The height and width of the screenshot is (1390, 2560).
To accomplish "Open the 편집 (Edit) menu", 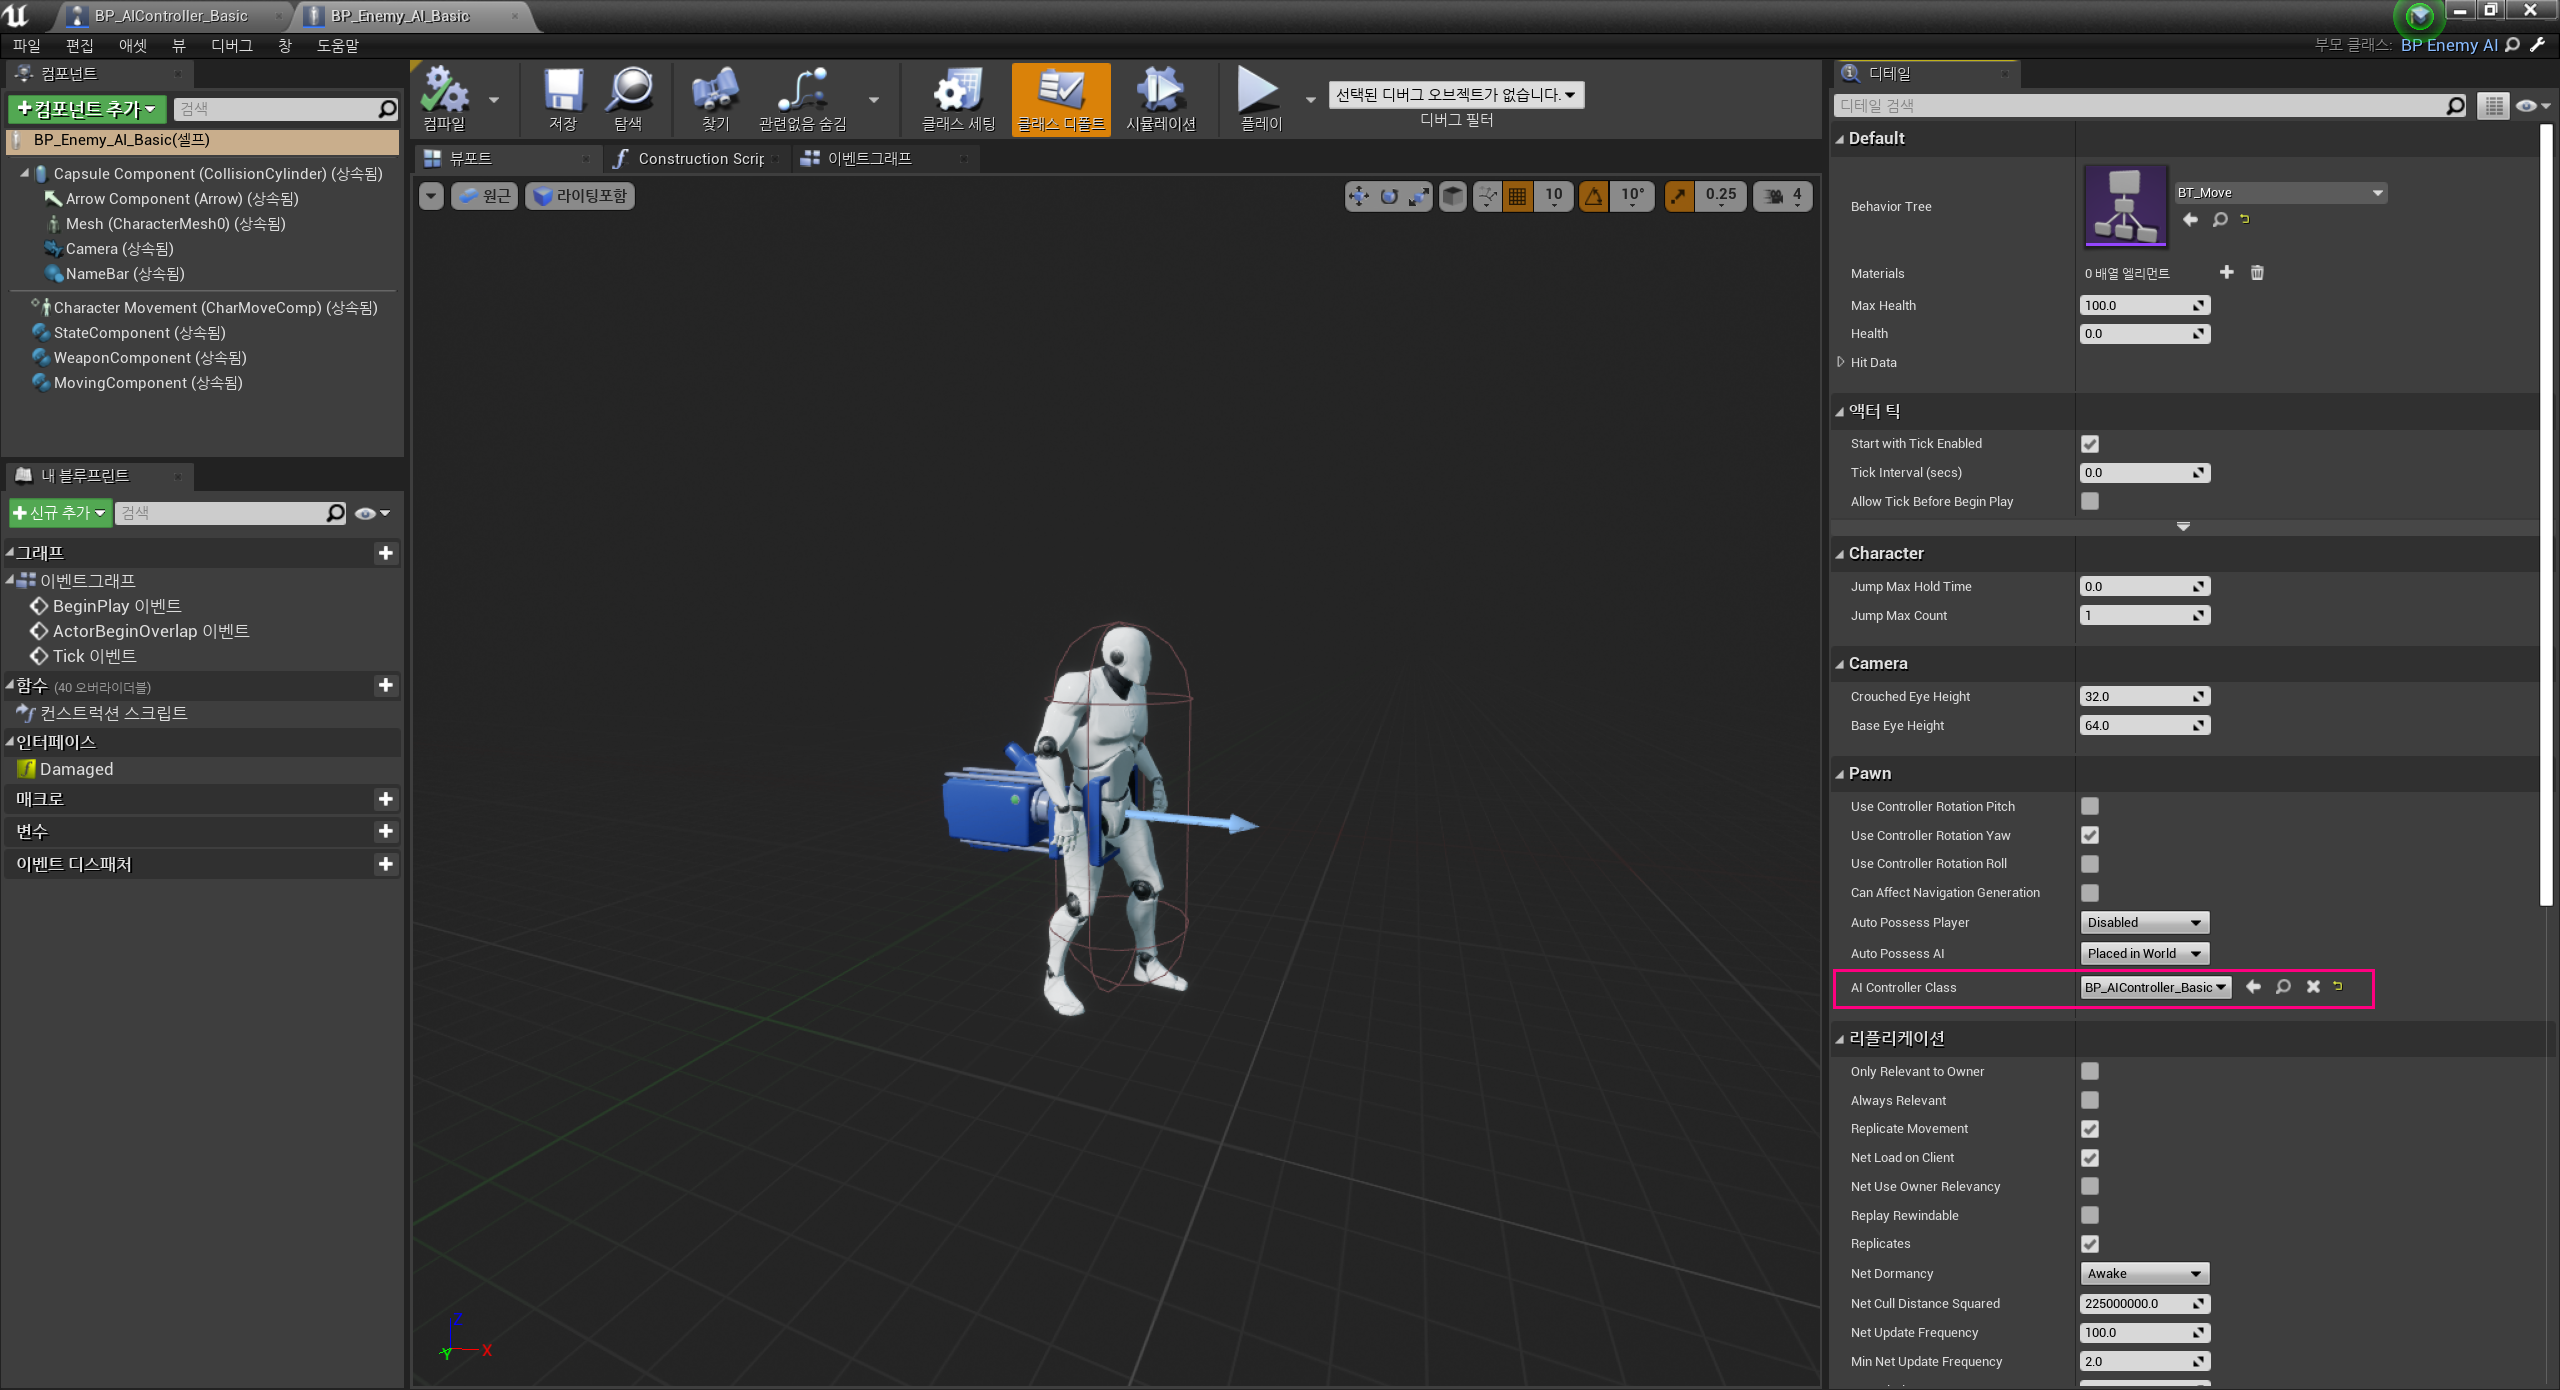I will [79, 45].
